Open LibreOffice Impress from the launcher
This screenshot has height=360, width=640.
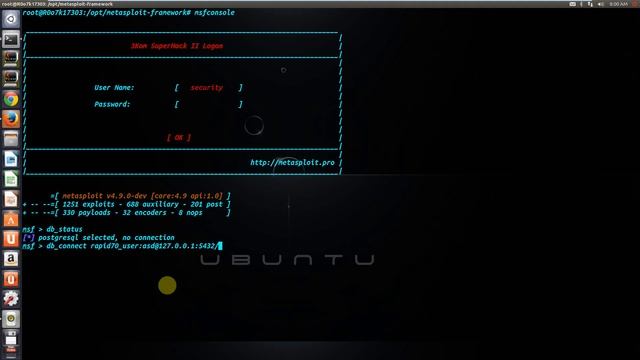tap(11, 199)
